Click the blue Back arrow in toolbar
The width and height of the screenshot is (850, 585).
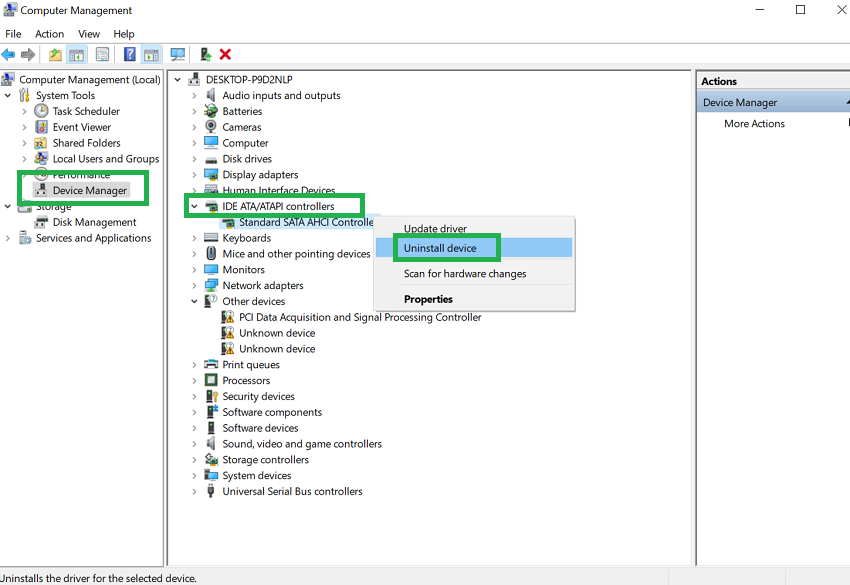pos(9,54)
